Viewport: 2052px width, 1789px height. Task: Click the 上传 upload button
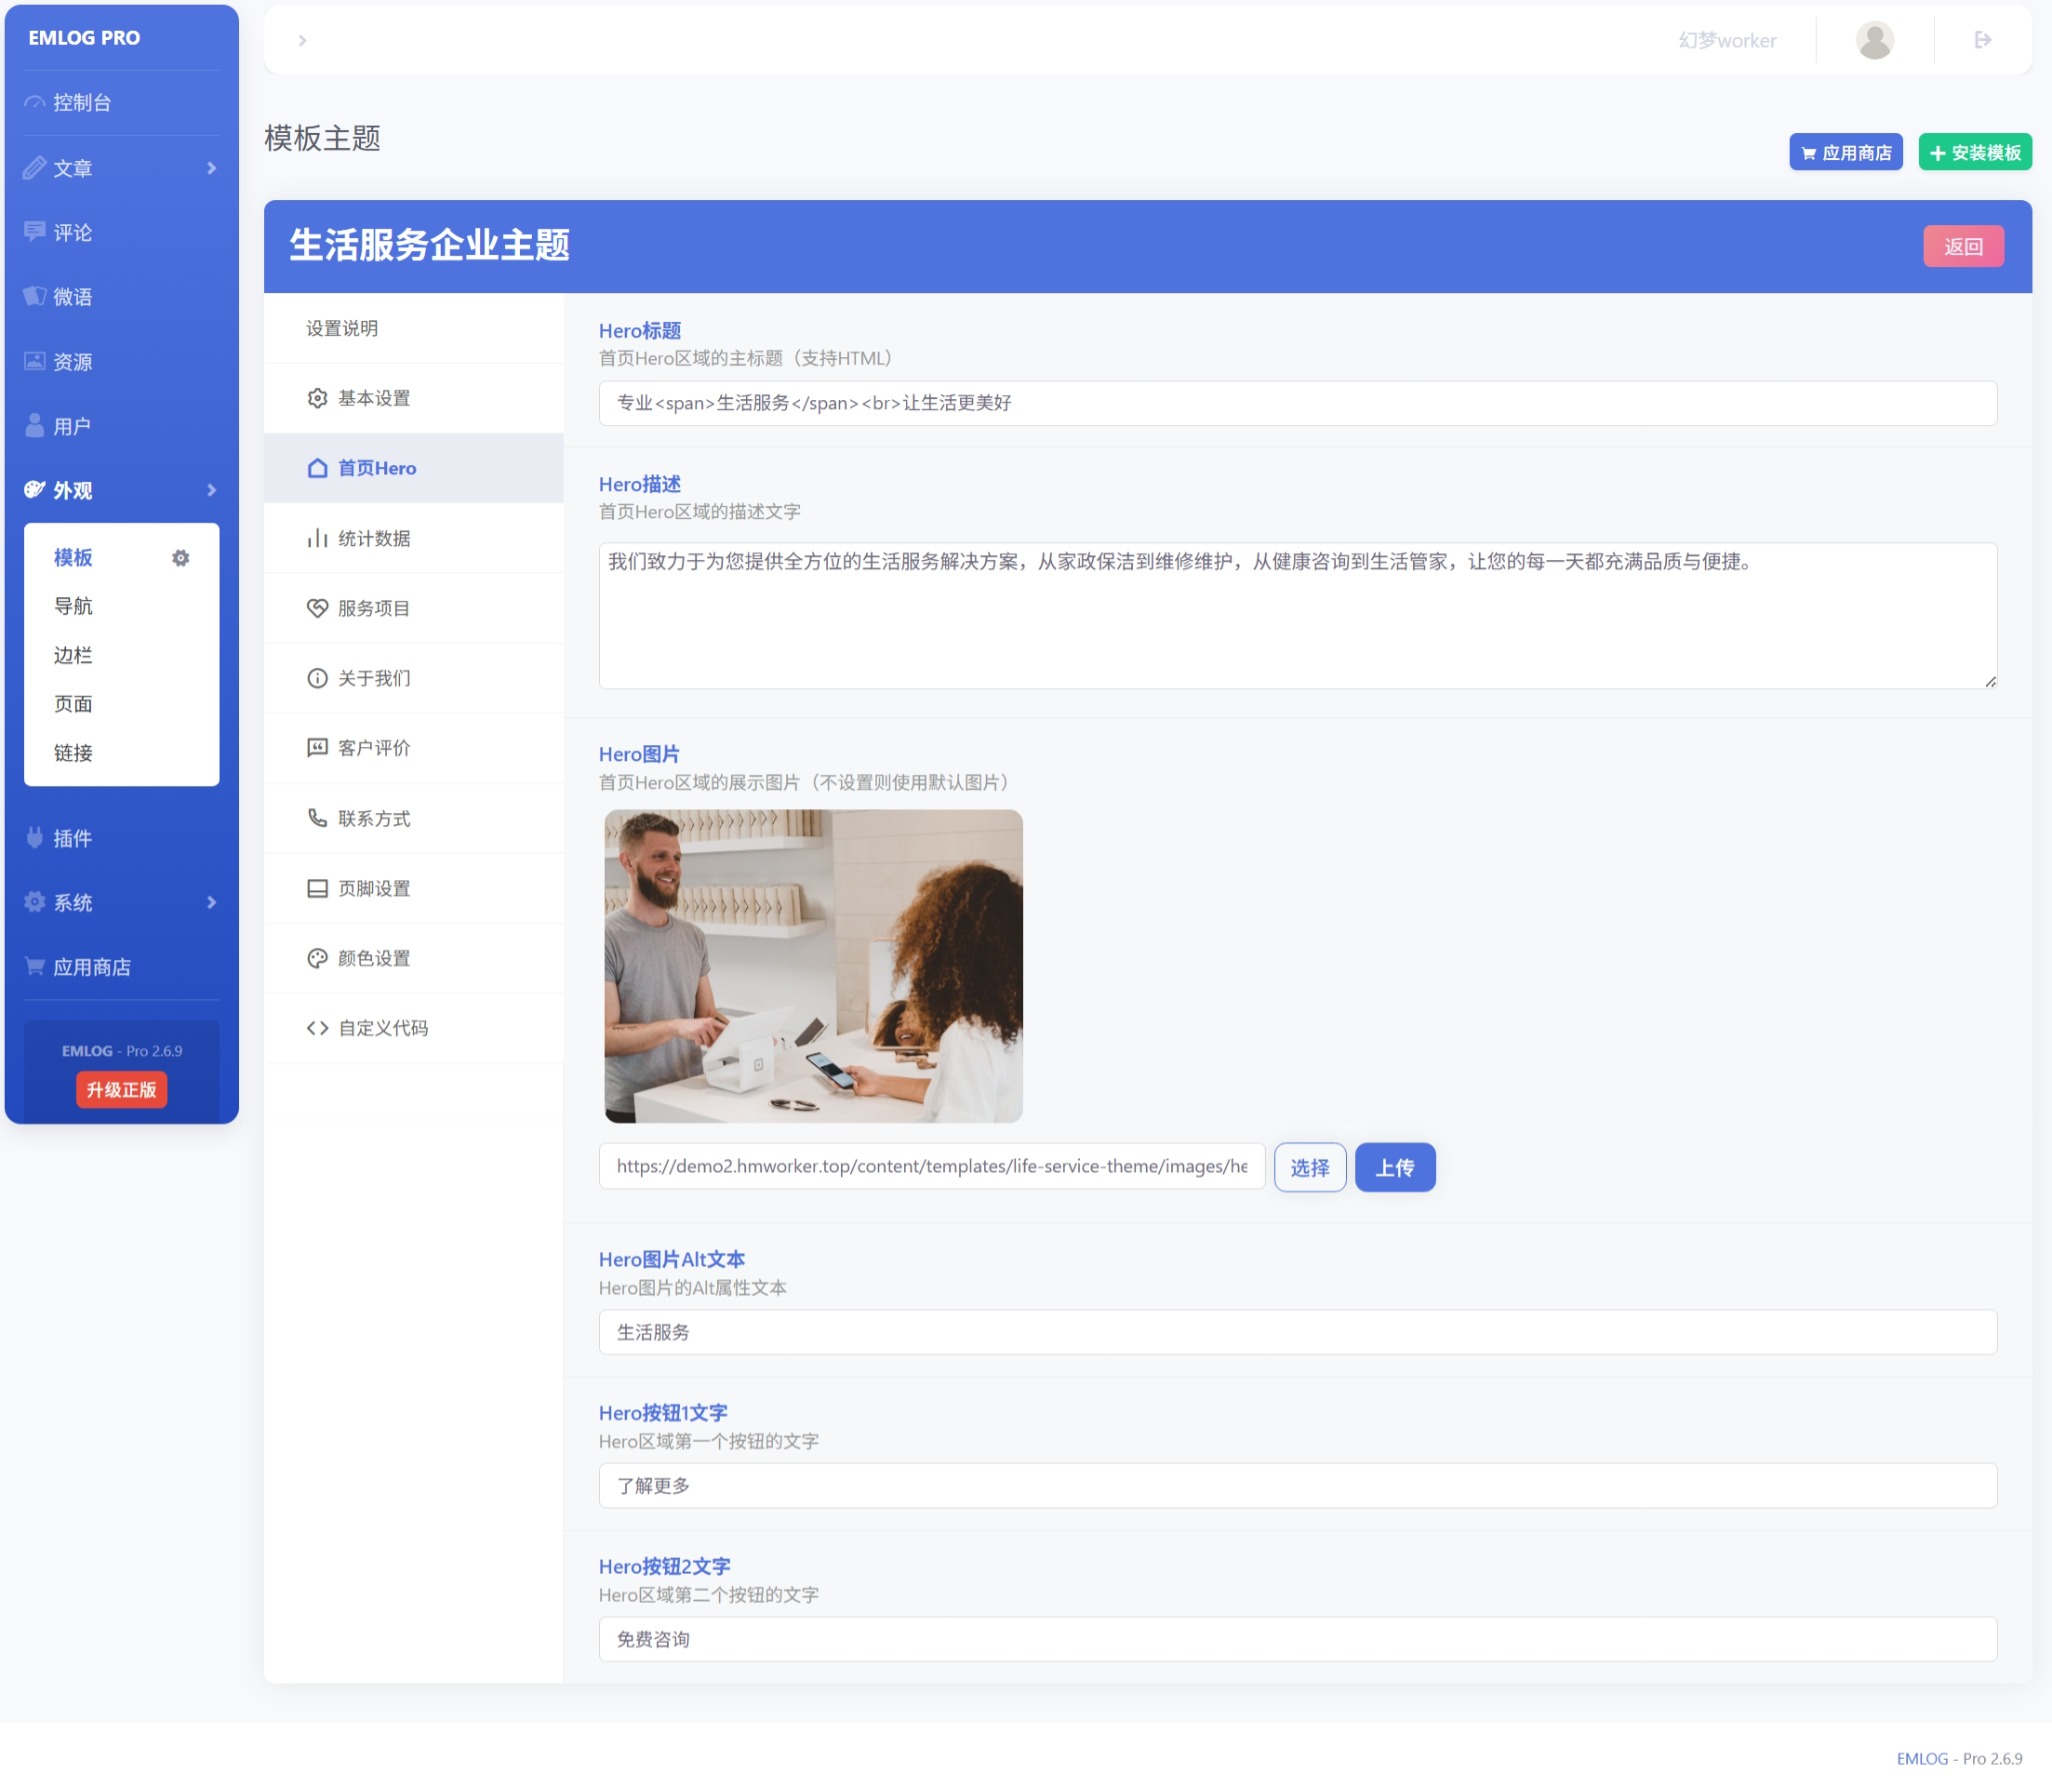click(x=1394, y=1167)
